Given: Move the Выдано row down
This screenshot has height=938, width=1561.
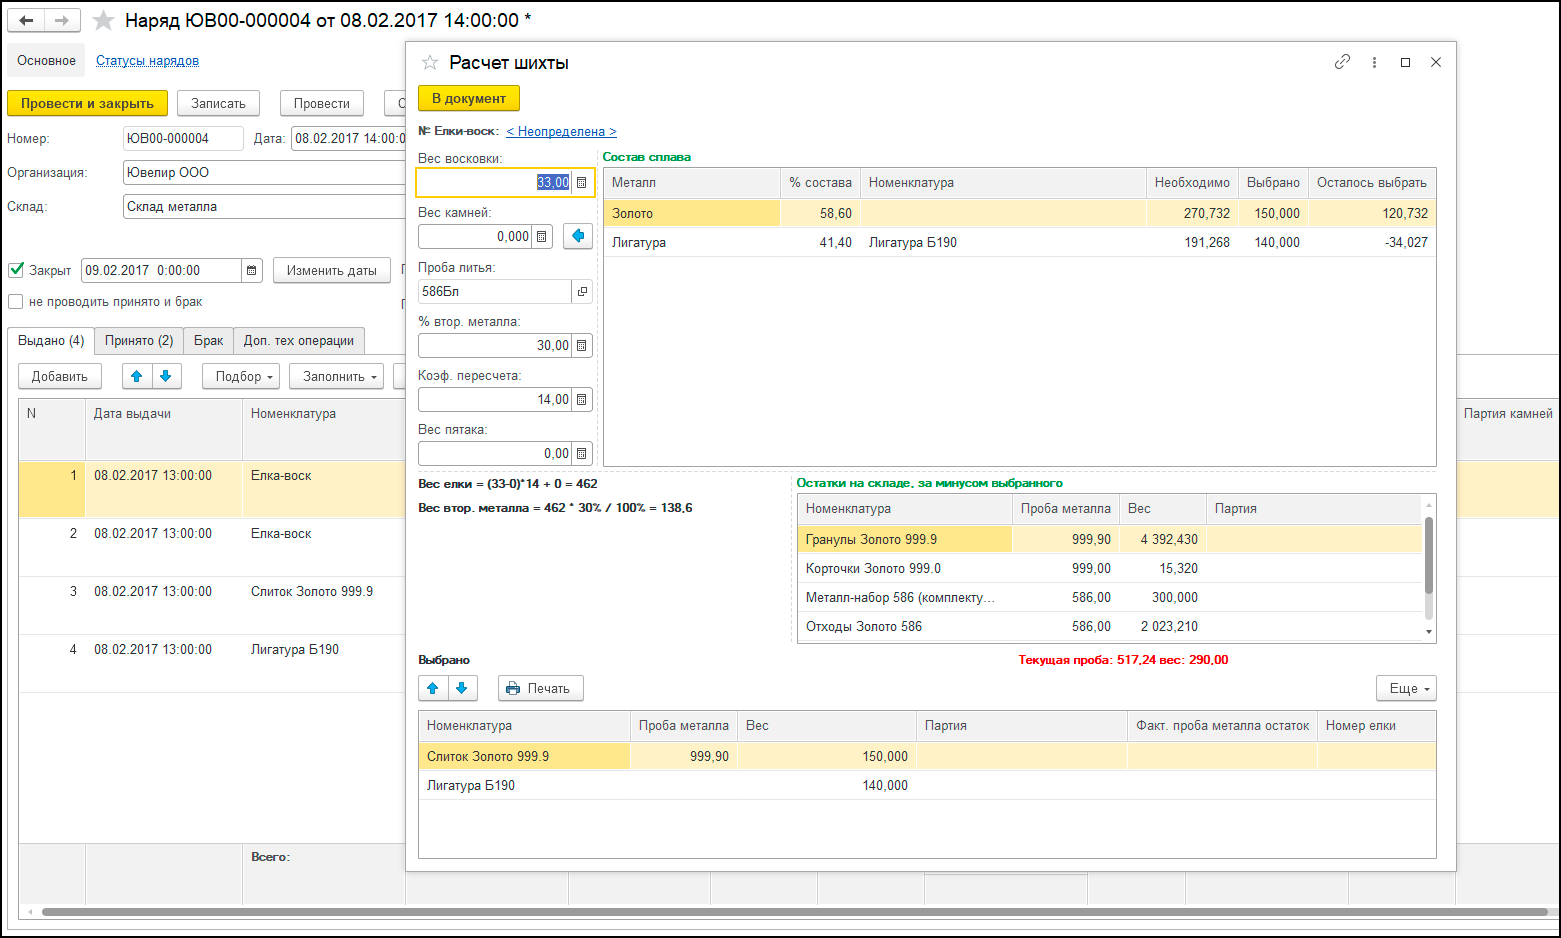Looking at the screenshot, I should click(166, 376).
